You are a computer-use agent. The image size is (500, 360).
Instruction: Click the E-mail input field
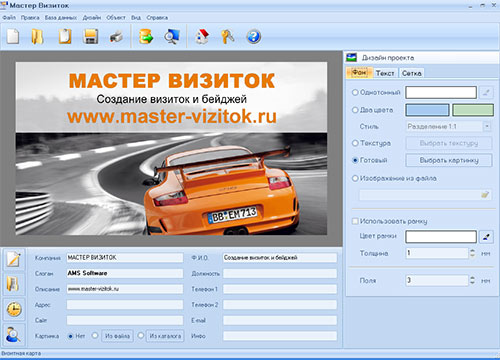[x=280, y=320]
